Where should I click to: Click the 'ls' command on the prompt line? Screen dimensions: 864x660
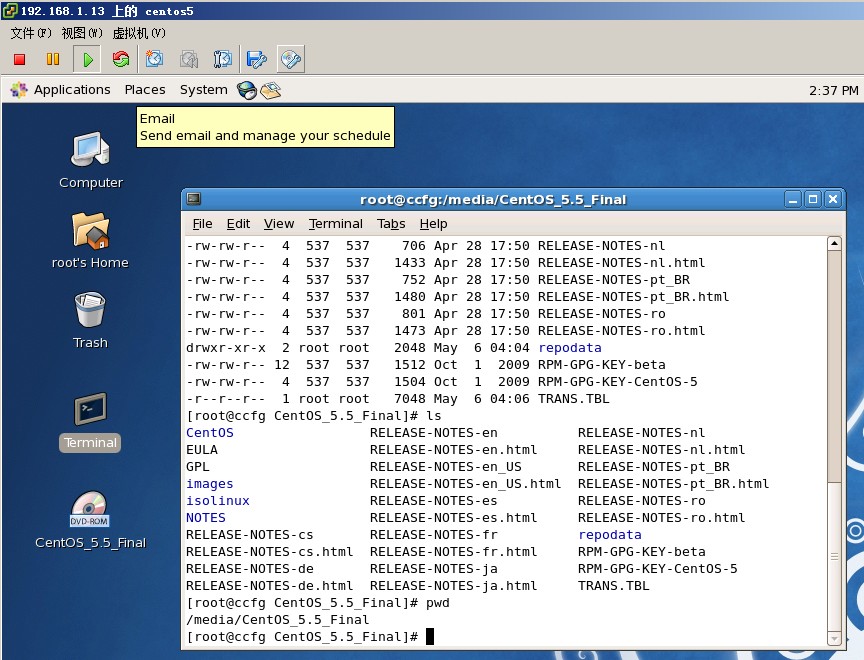434,416
